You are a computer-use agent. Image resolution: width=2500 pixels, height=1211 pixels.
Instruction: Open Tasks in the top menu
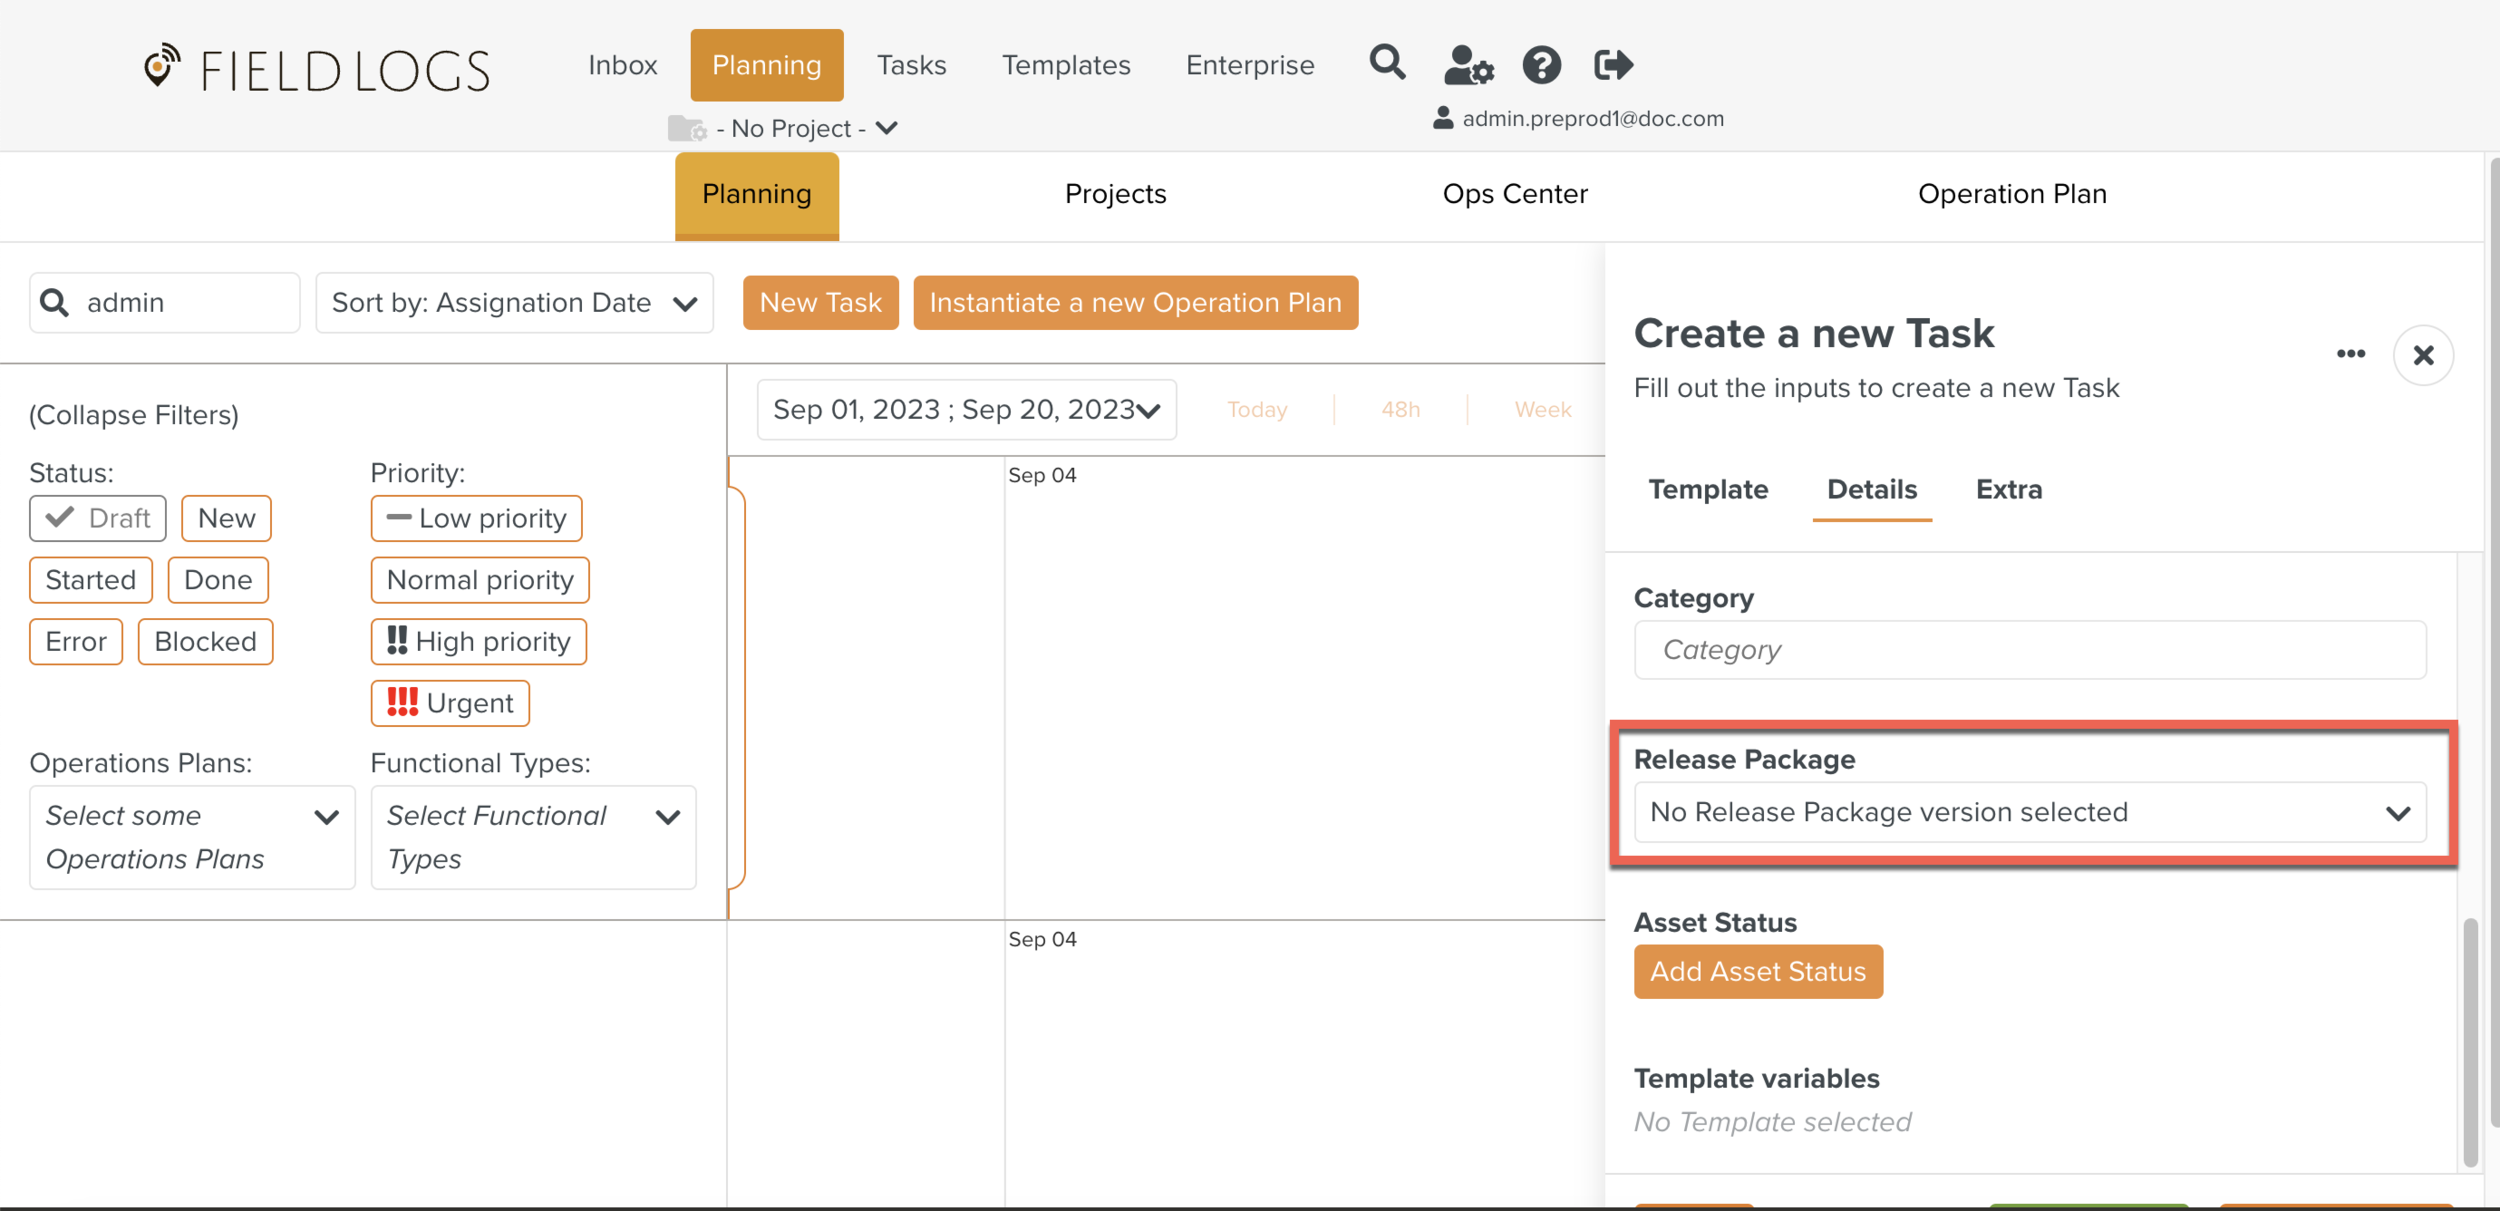(911, 65)
